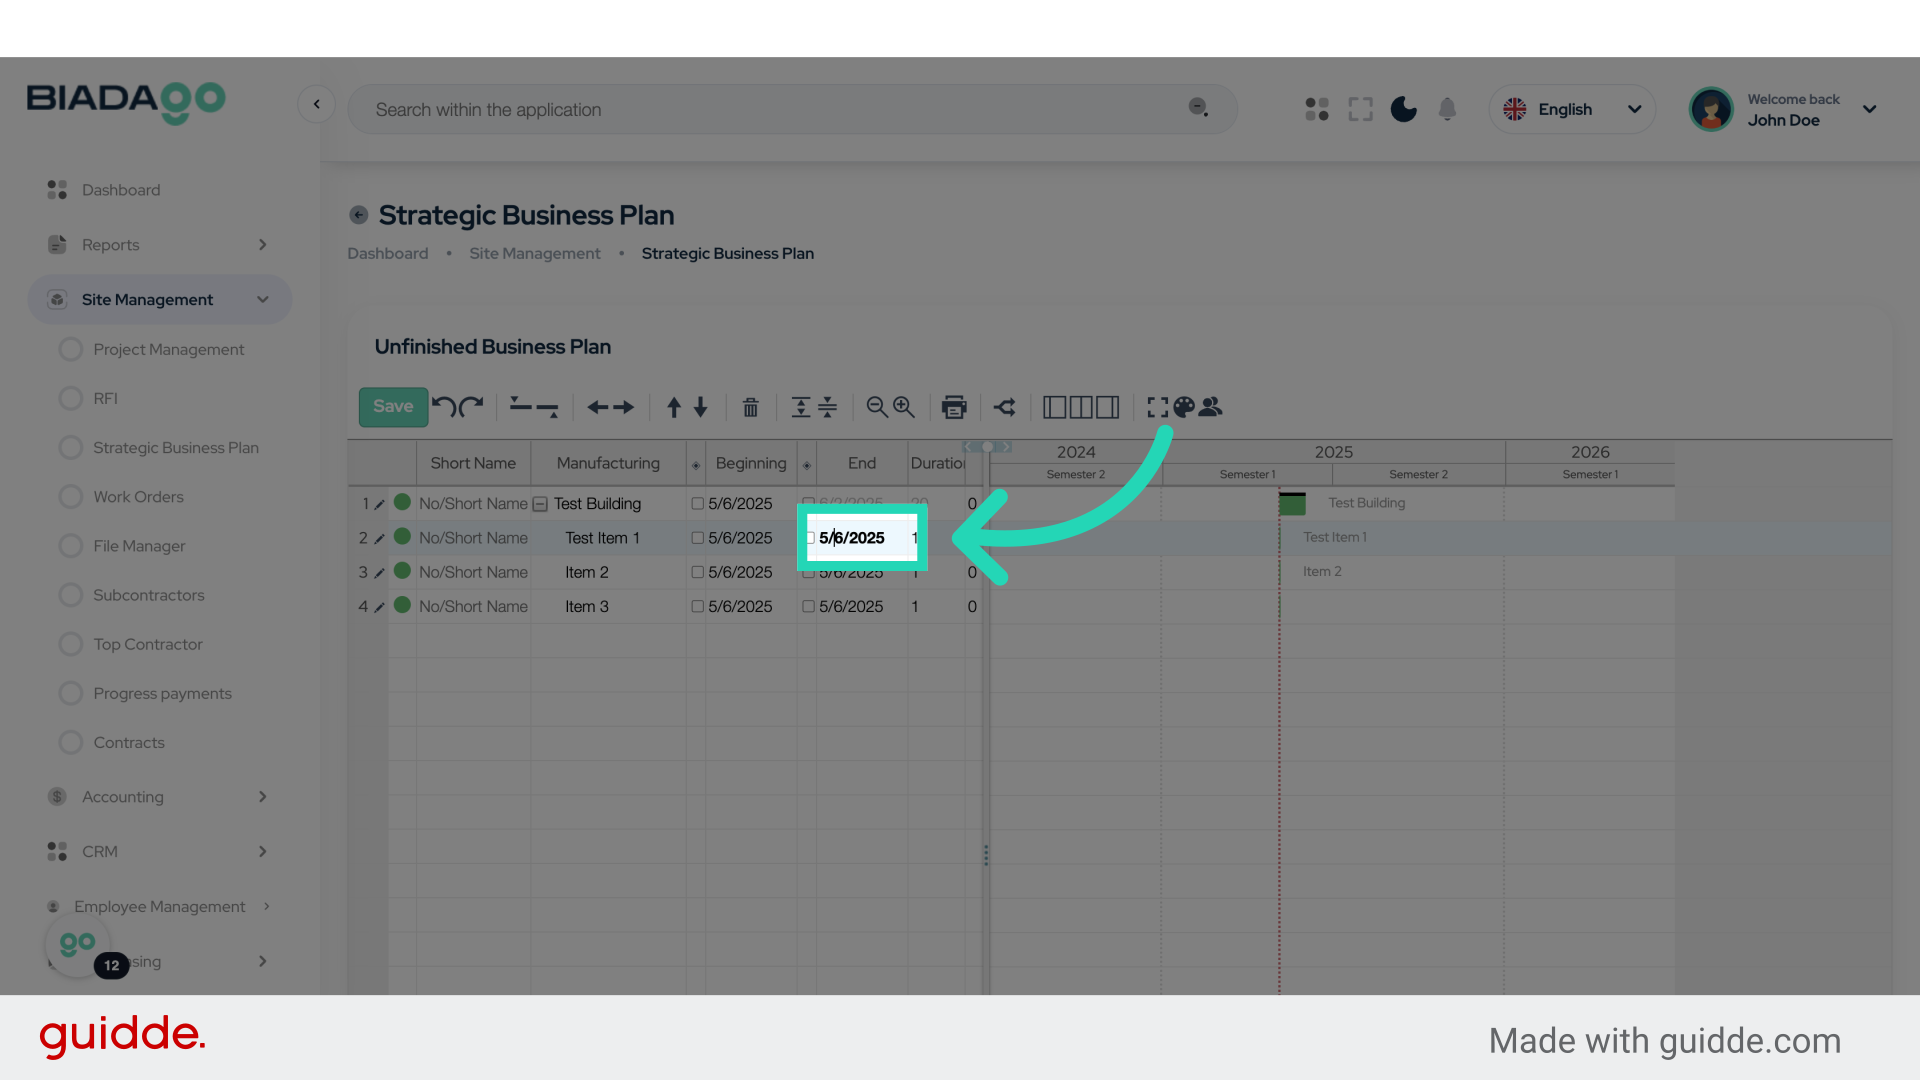
Task: Open Work Orders in the sidebar
Action: (138, 497)
